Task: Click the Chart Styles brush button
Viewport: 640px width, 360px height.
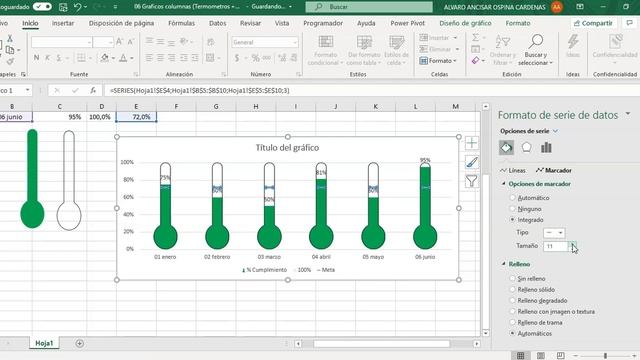Action: click(471, 162)
